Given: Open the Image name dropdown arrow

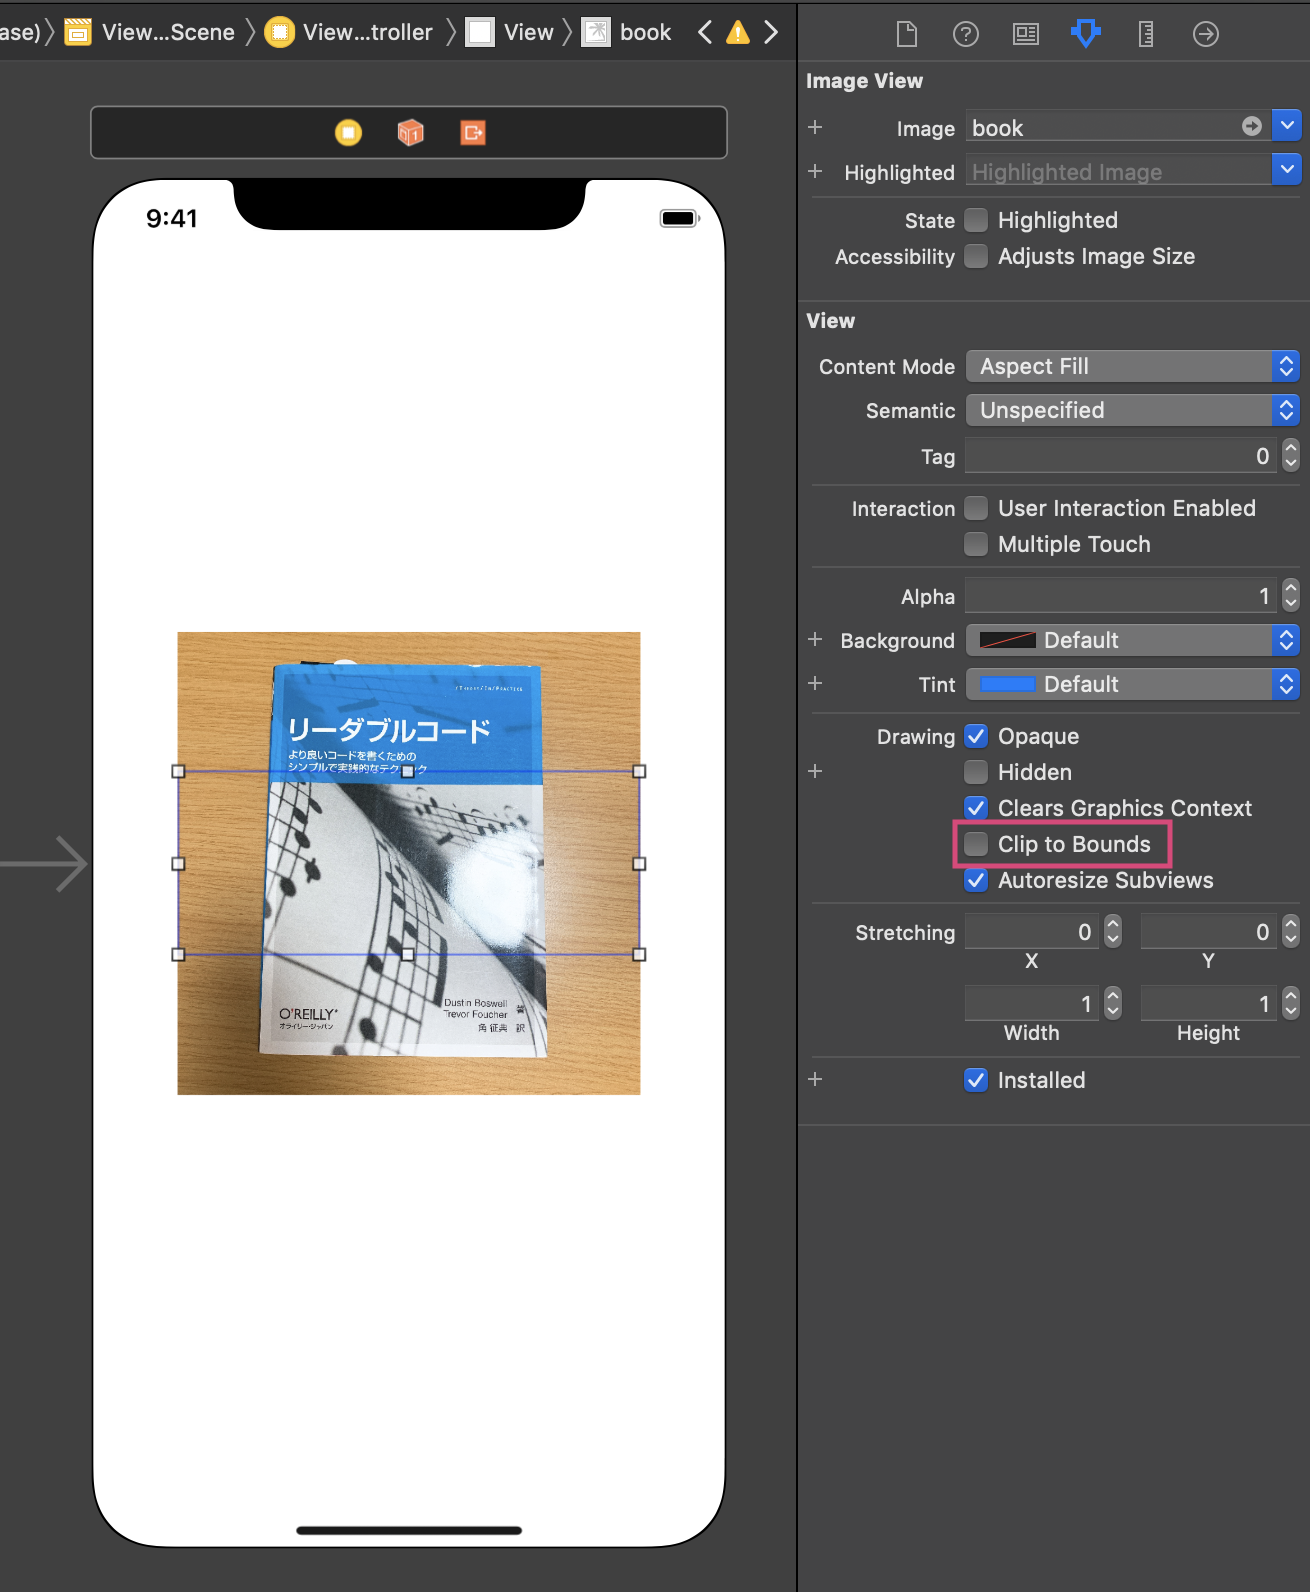Looking at the screenshot, I should pos(1287,126).
